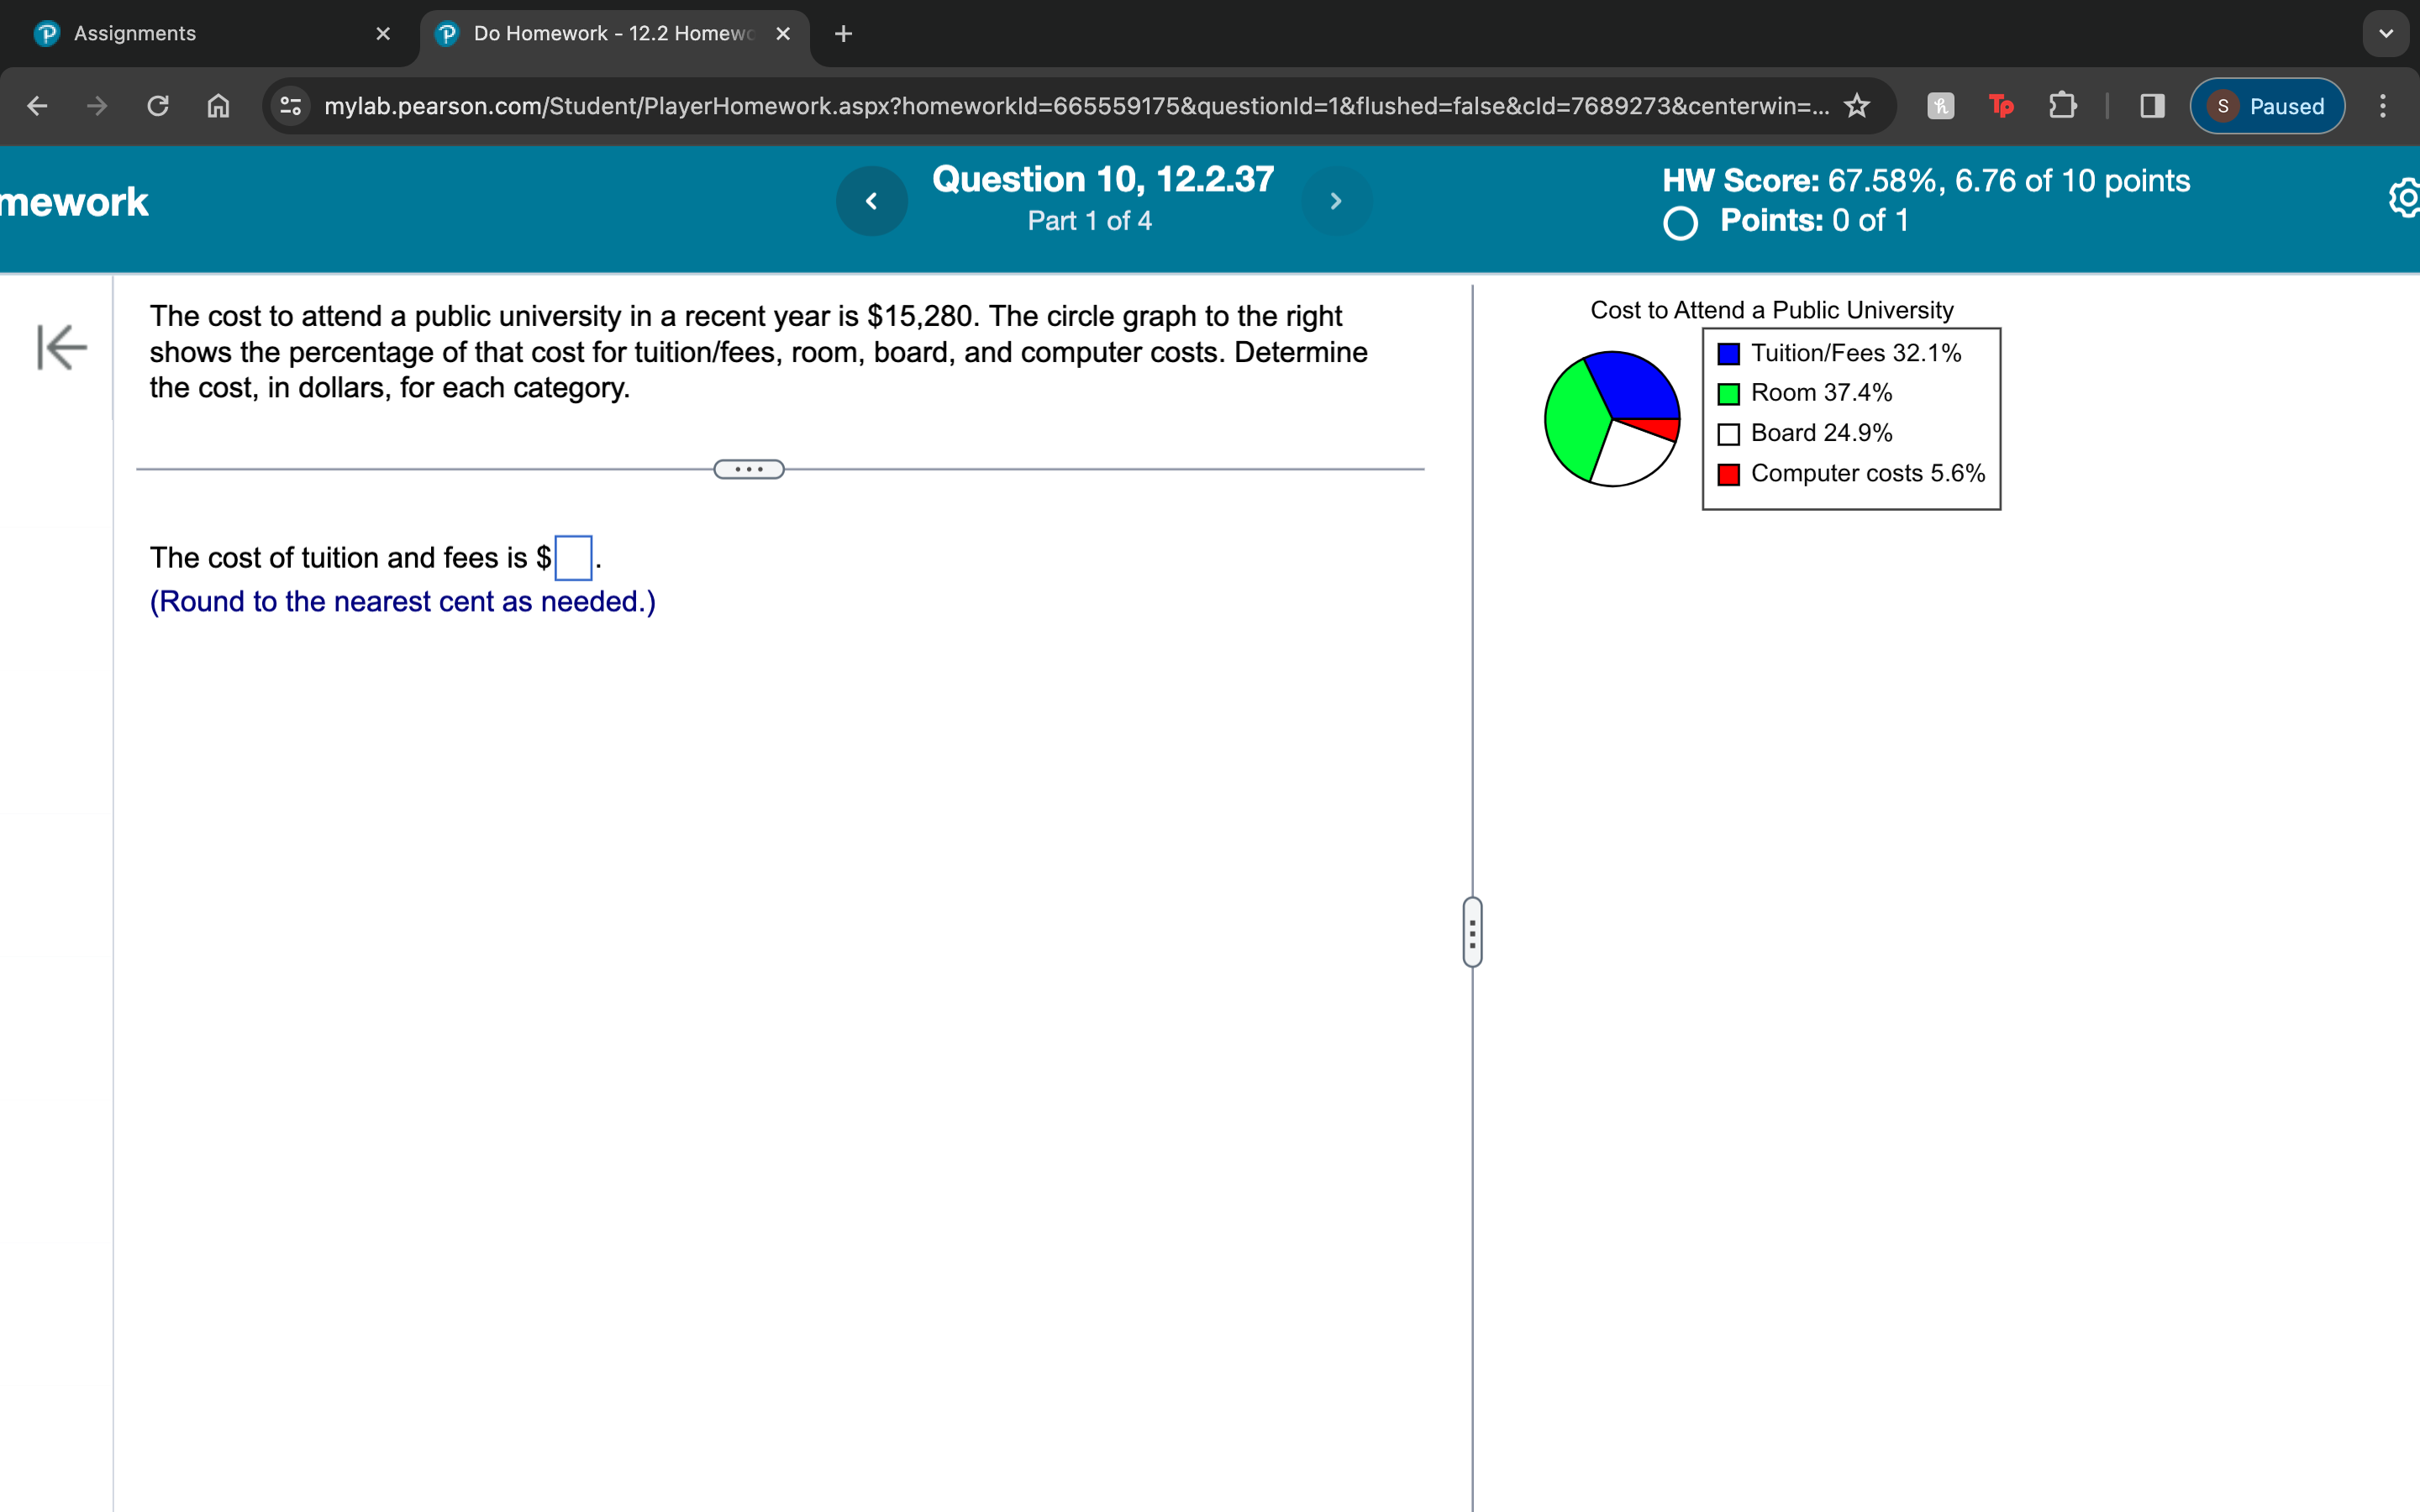
Task: Select the Do Homework 12.2 tab
Action: 610,34
